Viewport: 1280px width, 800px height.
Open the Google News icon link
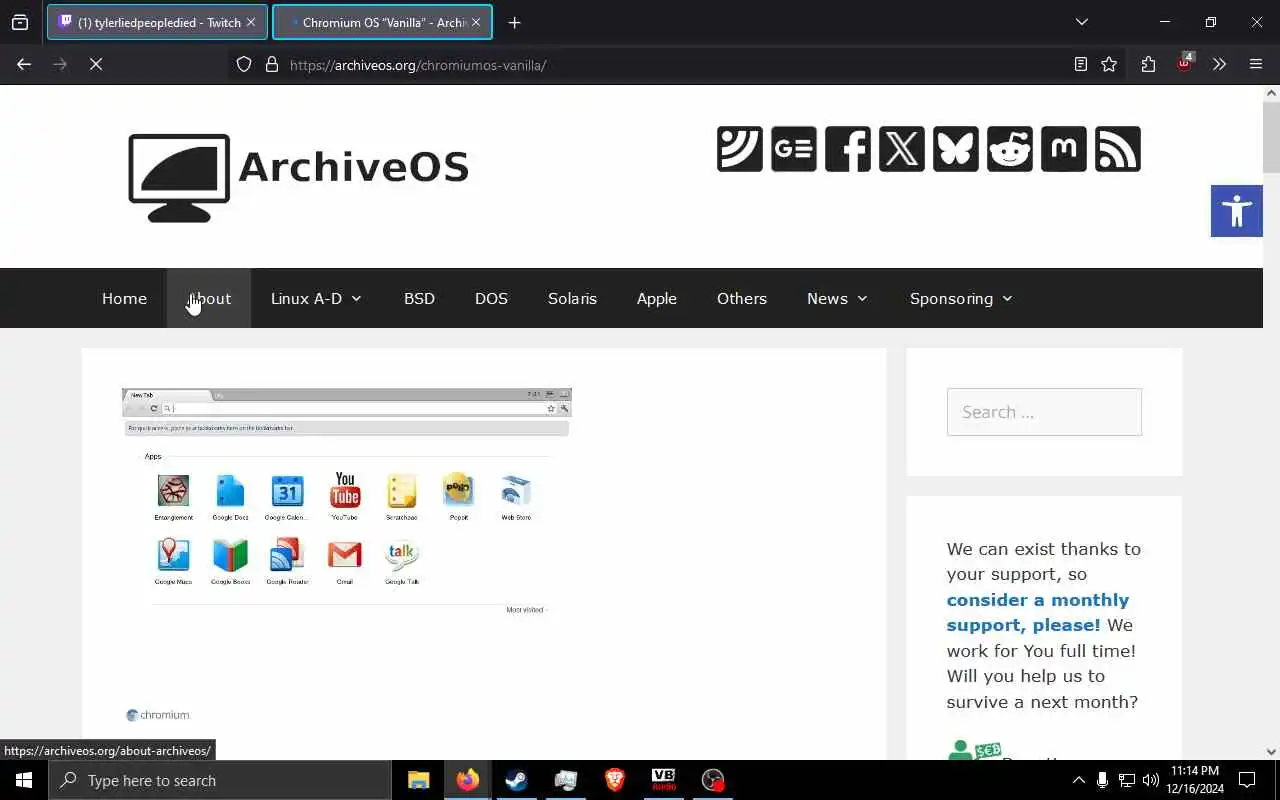pos(794,149)
